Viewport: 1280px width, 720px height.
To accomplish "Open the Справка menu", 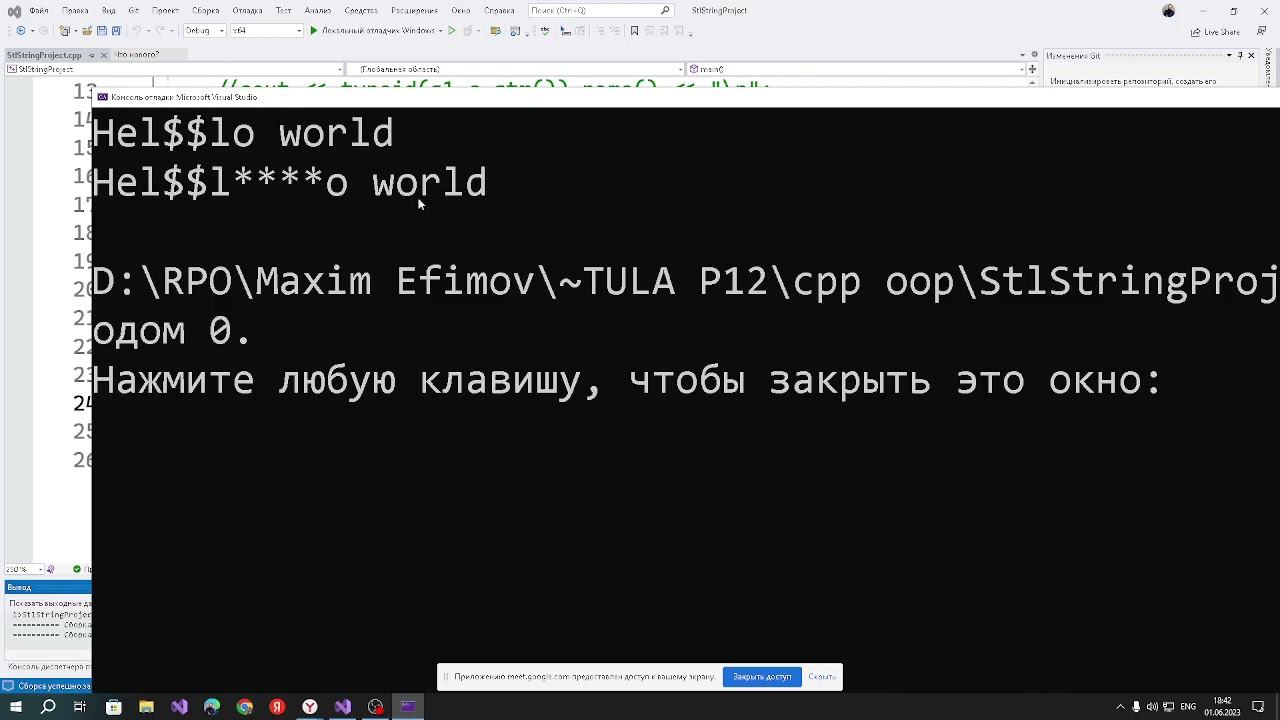I will pos(499,10).
